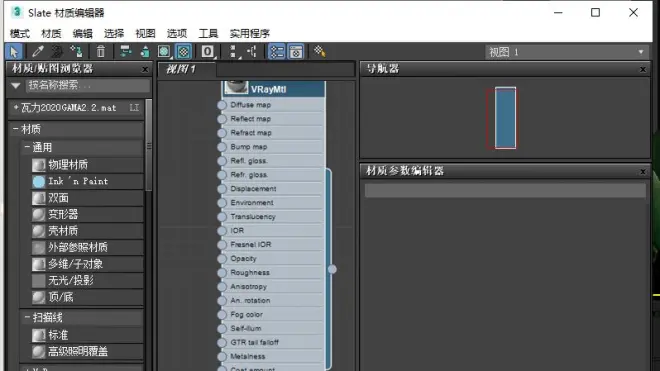The image size is (660, 371).
Task: Click the Displacement input socket
Action: (x=222, y=189)
